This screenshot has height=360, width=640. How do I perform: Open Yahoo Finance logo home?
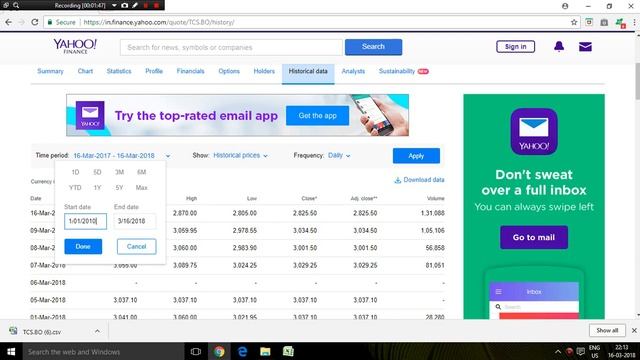(75, 46)
